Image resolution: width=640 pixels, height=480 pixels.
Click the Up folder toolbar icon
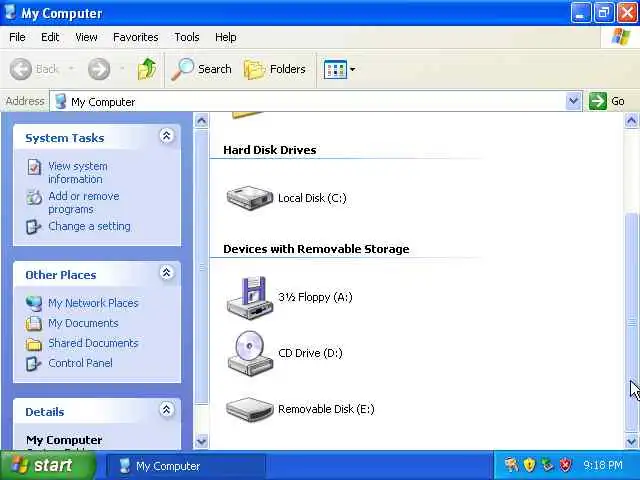[x=147, y=69]
